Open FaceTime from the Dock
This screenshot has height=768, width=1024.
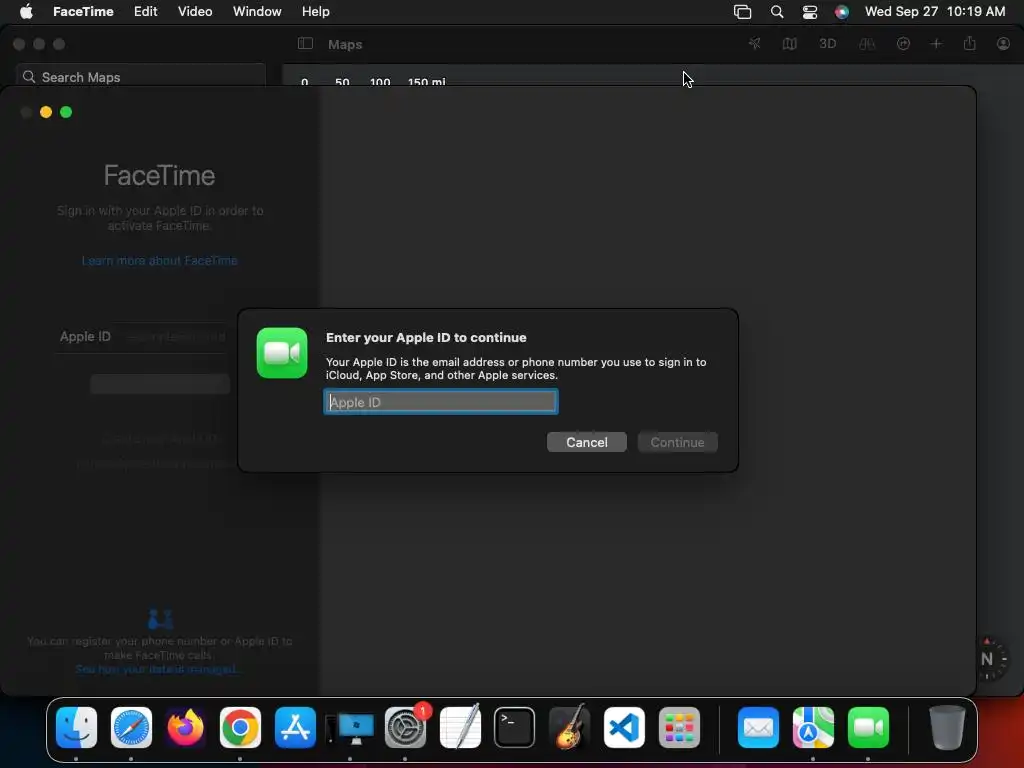[868, 728]
